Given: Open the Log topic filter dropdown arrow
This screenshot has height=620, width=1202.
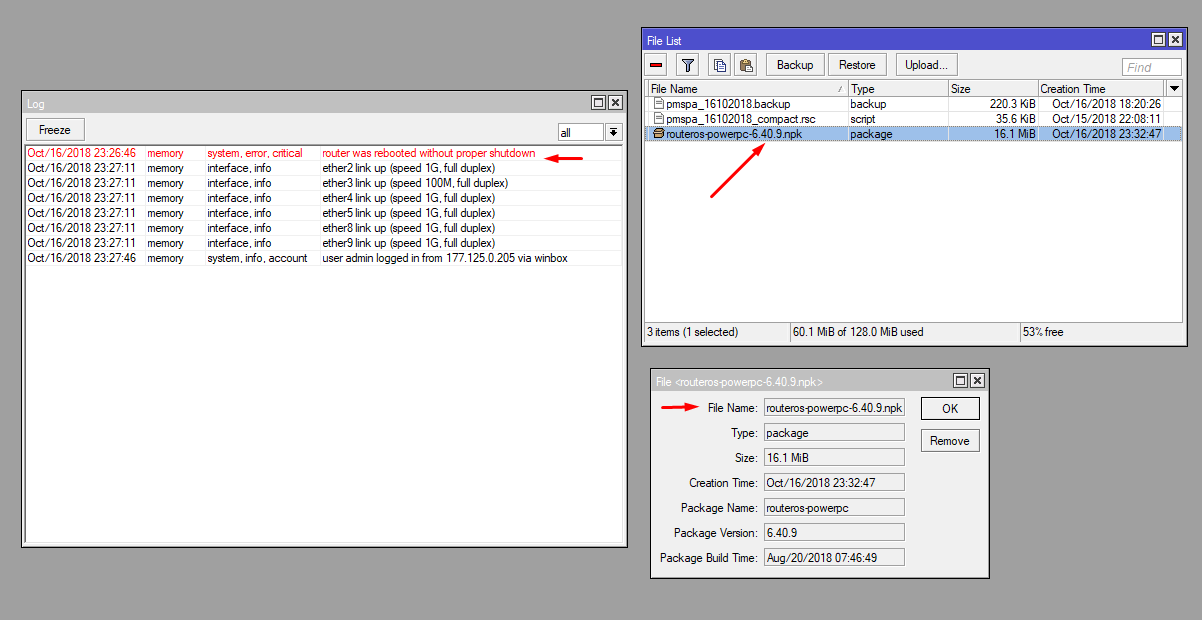Looking at the screenshot, I should (x=613, y=132).
